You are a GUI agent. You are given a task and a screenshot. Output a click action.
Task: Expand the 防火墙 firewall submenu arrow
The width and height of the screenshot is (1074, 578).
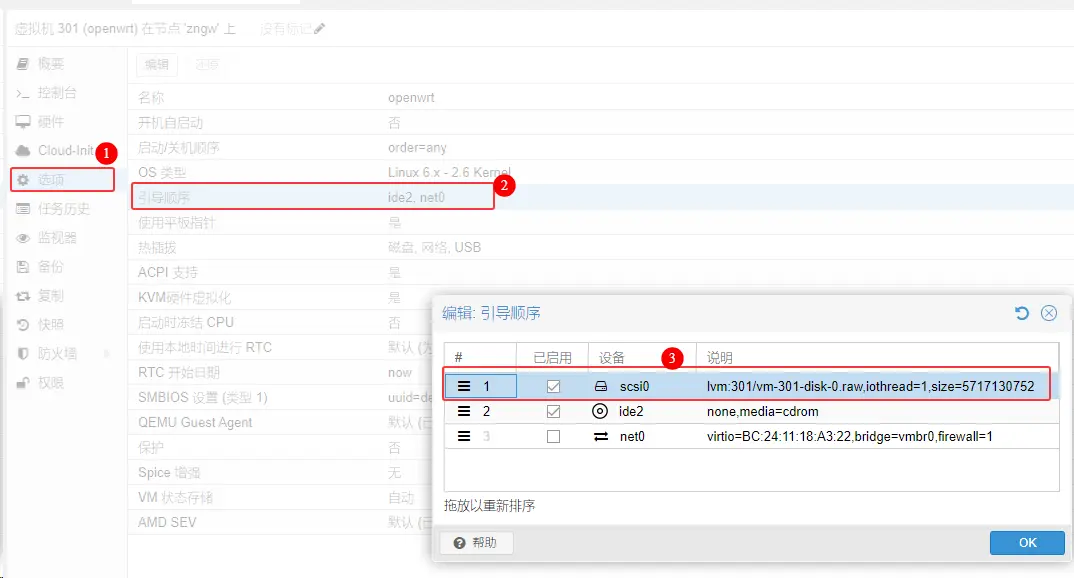pos(106,353)
